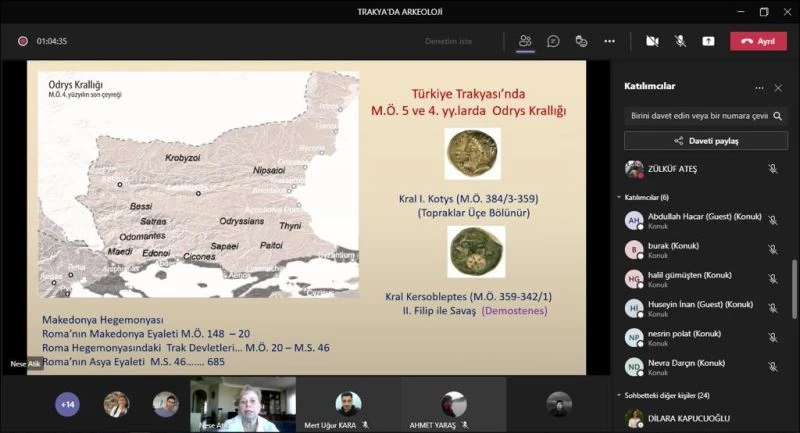This screenshot has height=433, width=800.
Task: Click the Daveti paylaş button
Action: 705,141
